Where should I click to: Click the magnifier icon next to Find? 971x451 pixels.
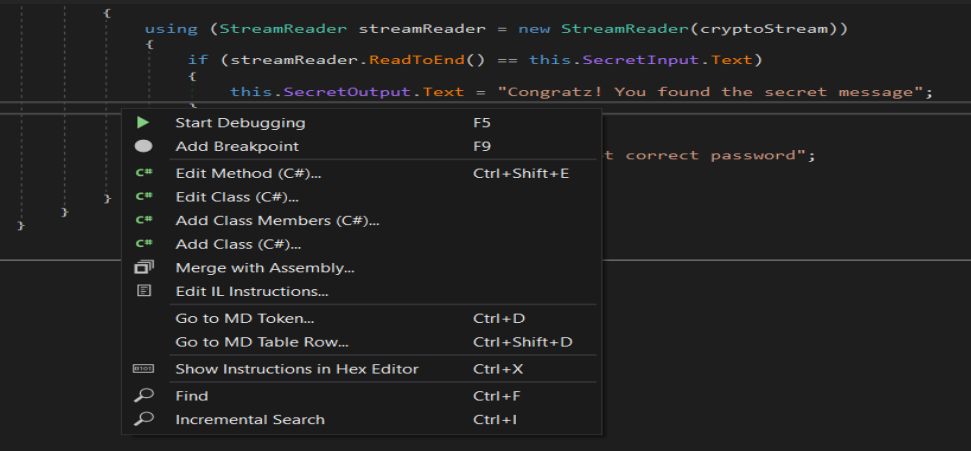tap(143, 396)
